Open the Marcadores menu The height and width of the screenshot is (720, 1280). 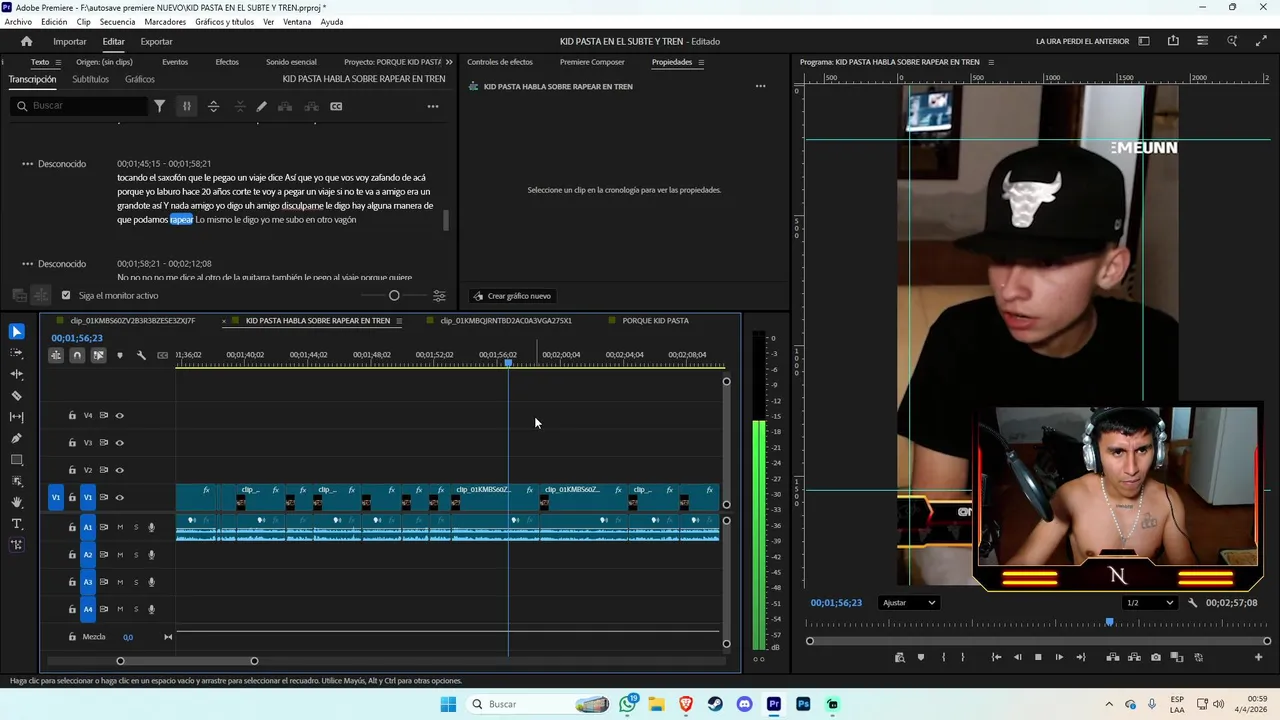(x=165, y=22)
